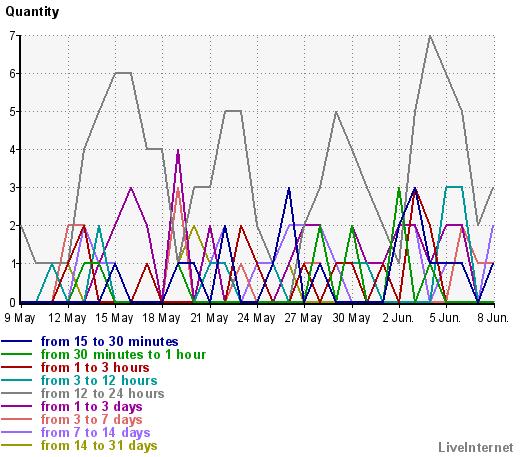This screenshot has width=520, height=457.
Task: Click the LiveInternet watermark text
Action: click(x=476, y=447)
